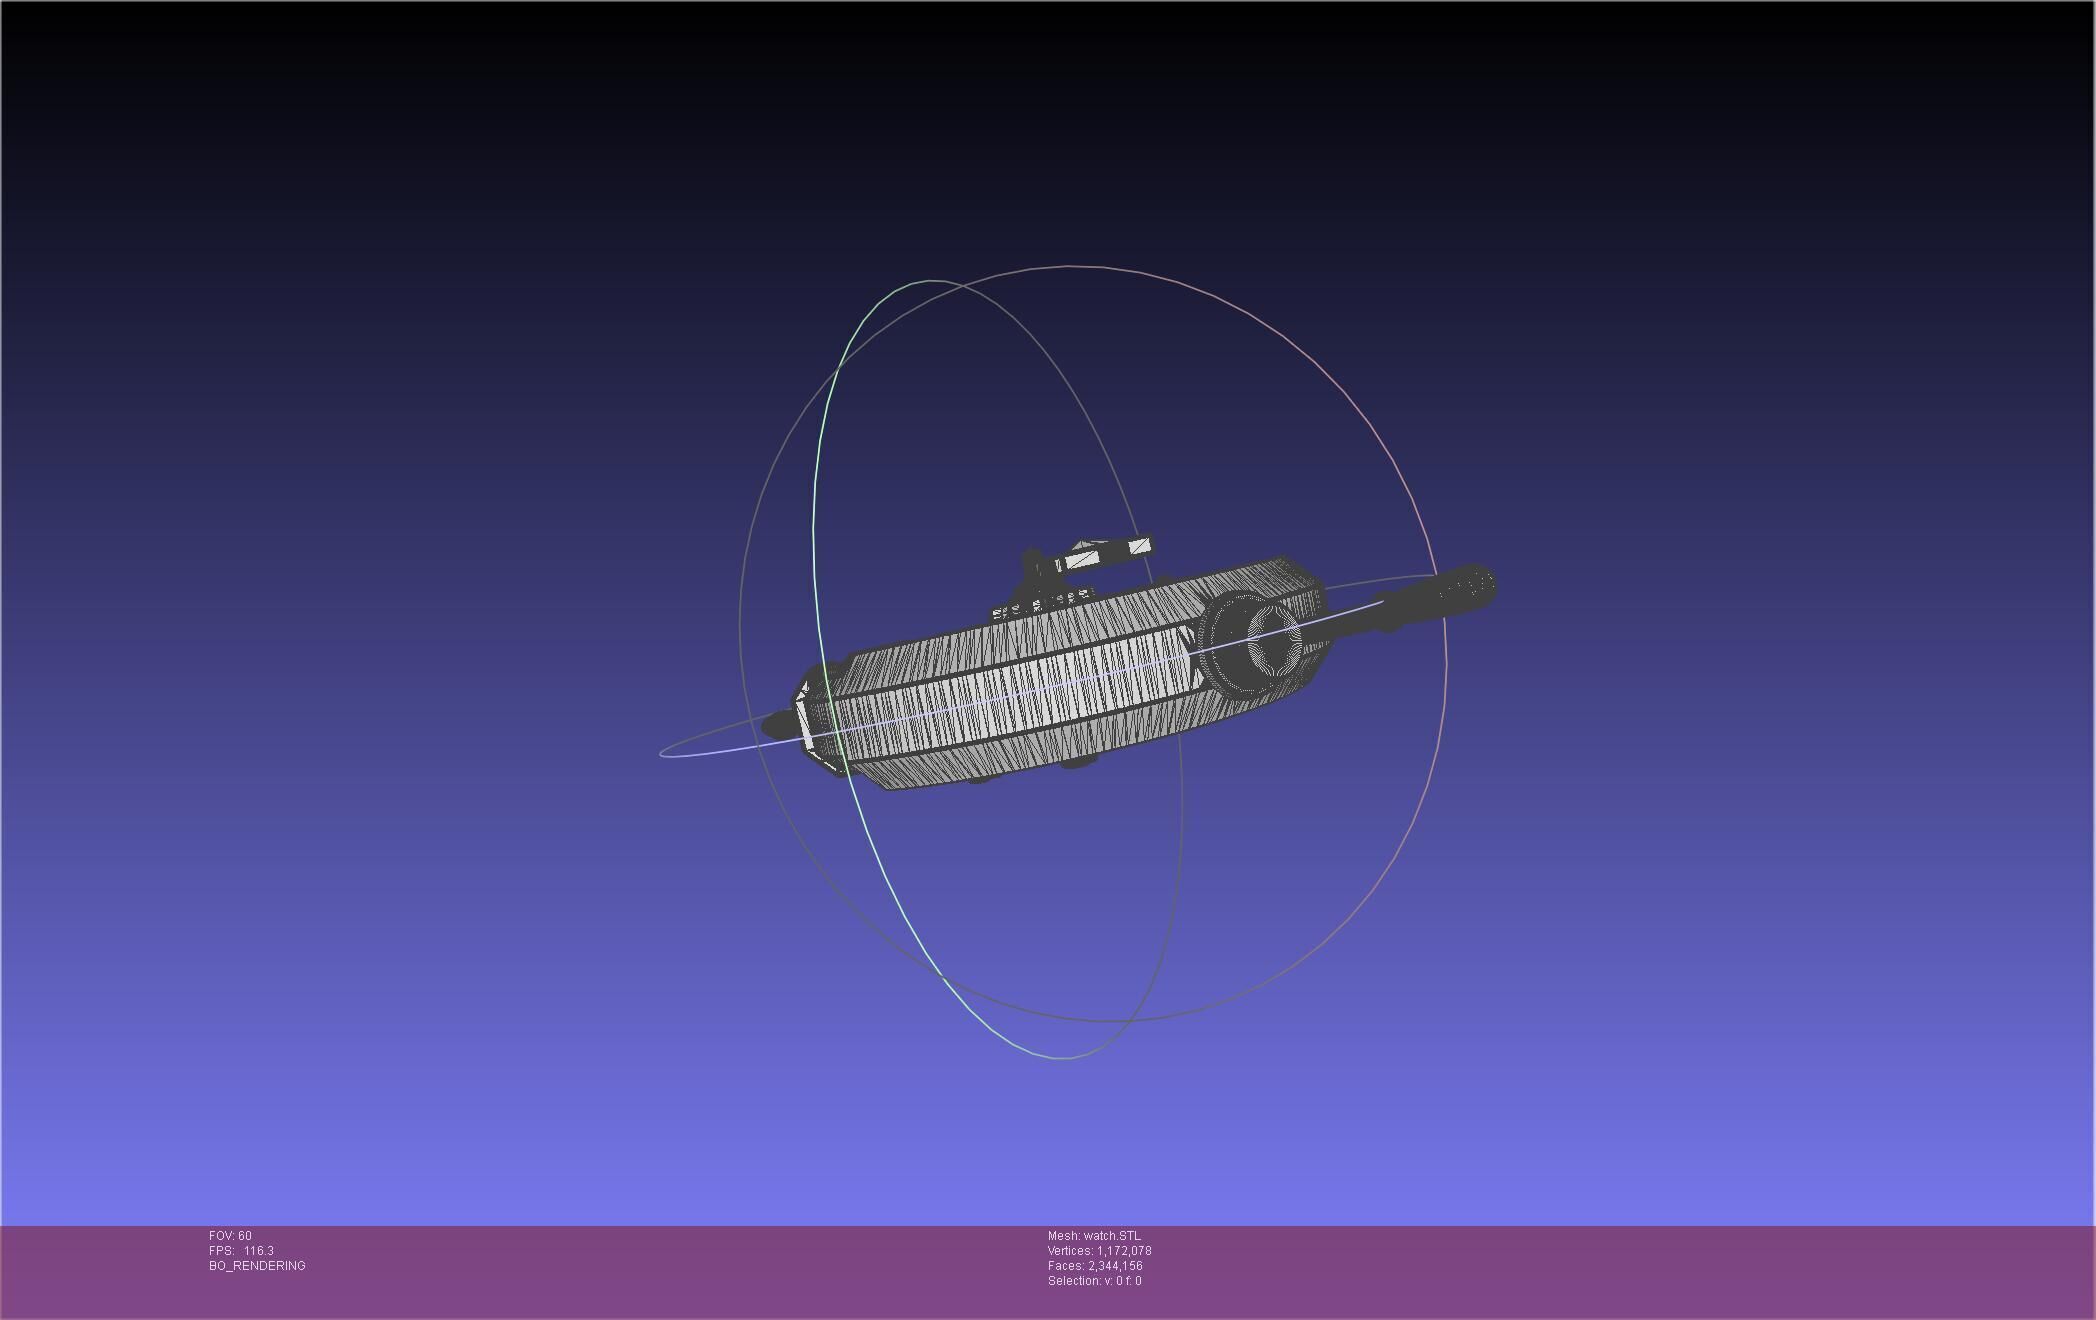The image size is (2096, 1320).
Task: Click the Selection v: 0 f: 0 text
Action: pos(1094,1281)
